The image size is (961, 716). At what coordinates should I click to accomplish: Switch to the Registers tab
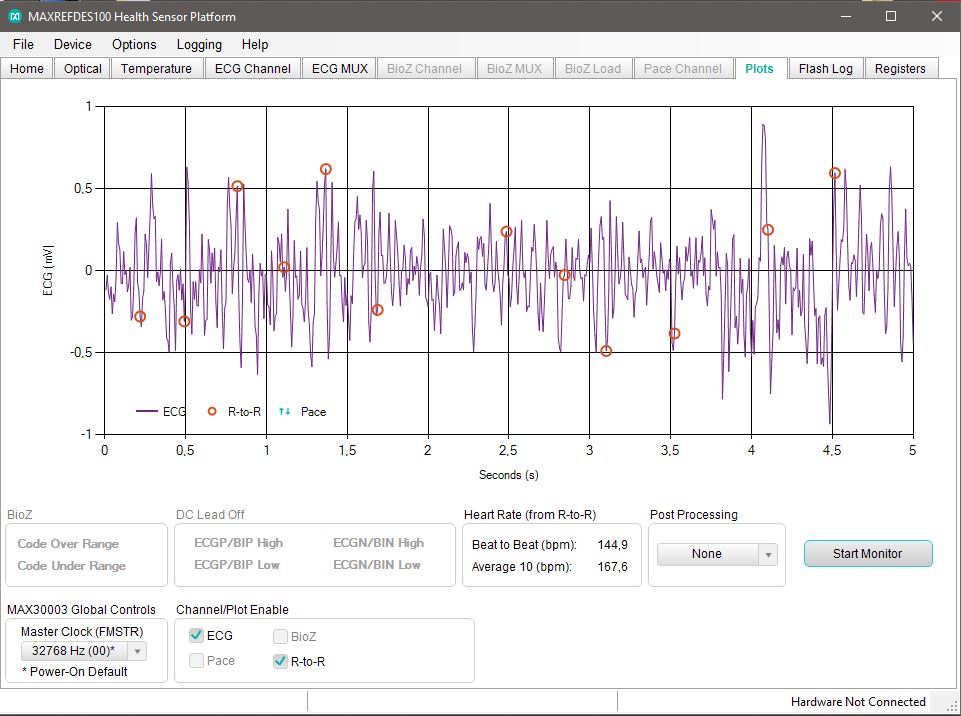point(899,68)
